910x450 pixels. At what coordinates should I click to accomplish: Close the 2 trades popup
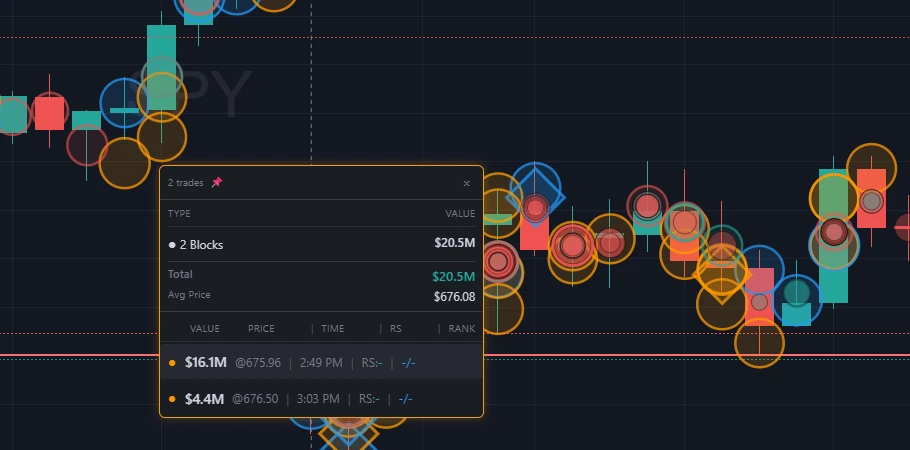coord(467,183)
